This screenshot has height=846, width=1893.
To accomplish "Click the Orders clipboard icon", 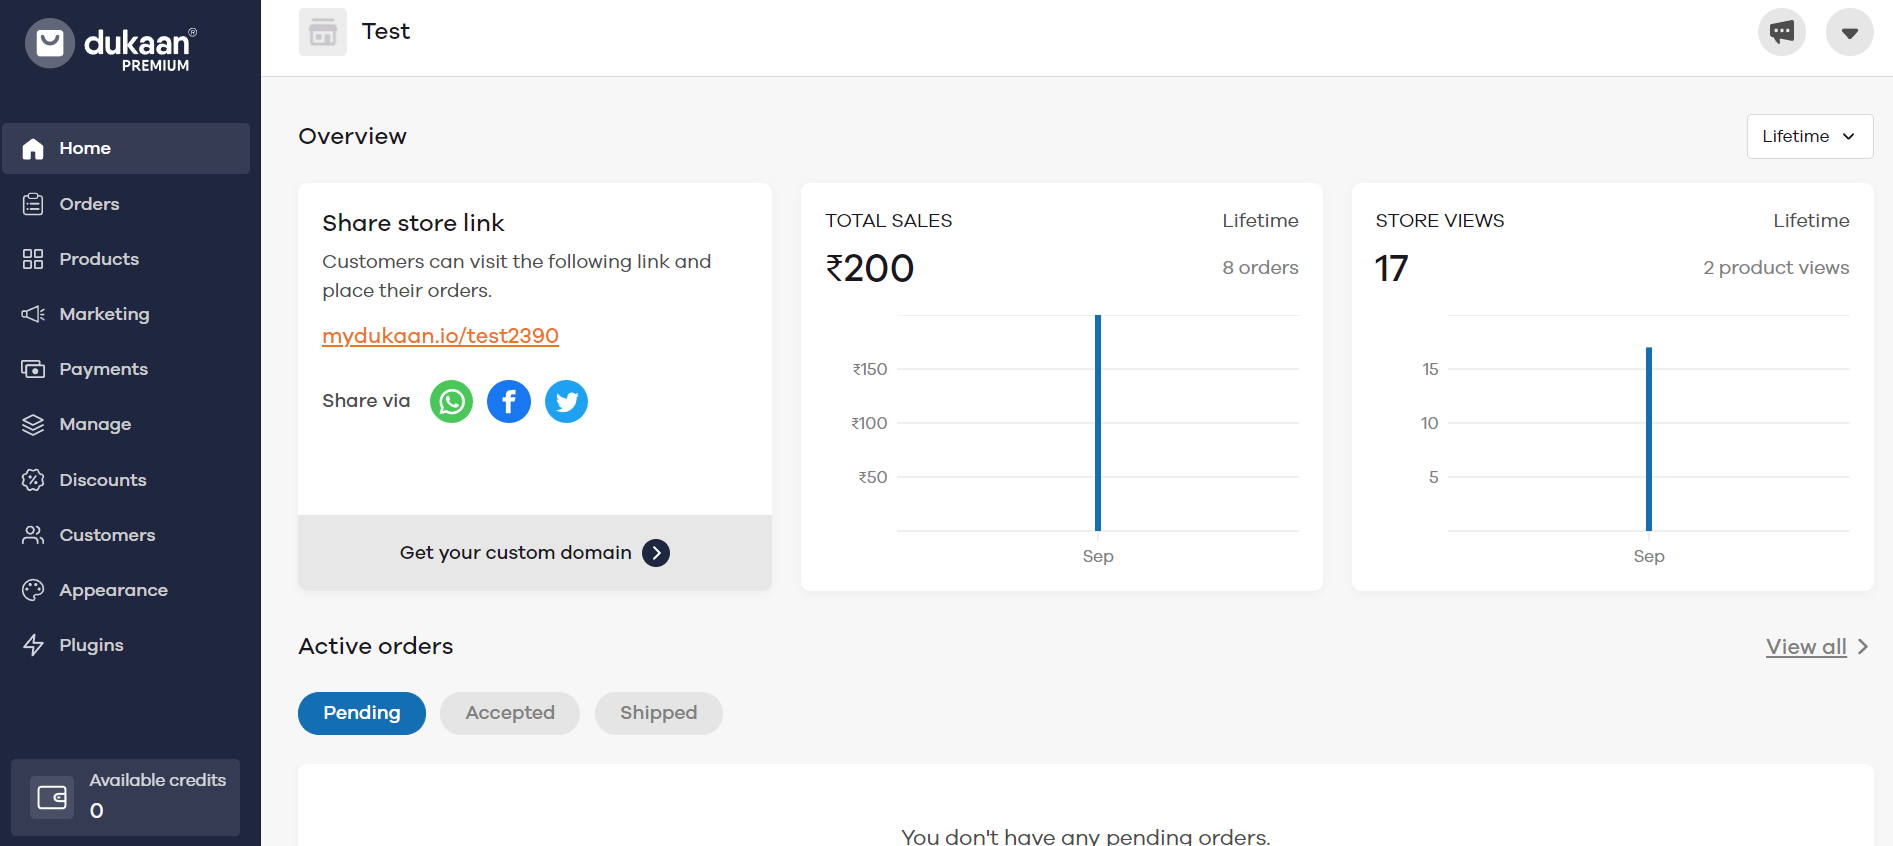I will [33, 204].
